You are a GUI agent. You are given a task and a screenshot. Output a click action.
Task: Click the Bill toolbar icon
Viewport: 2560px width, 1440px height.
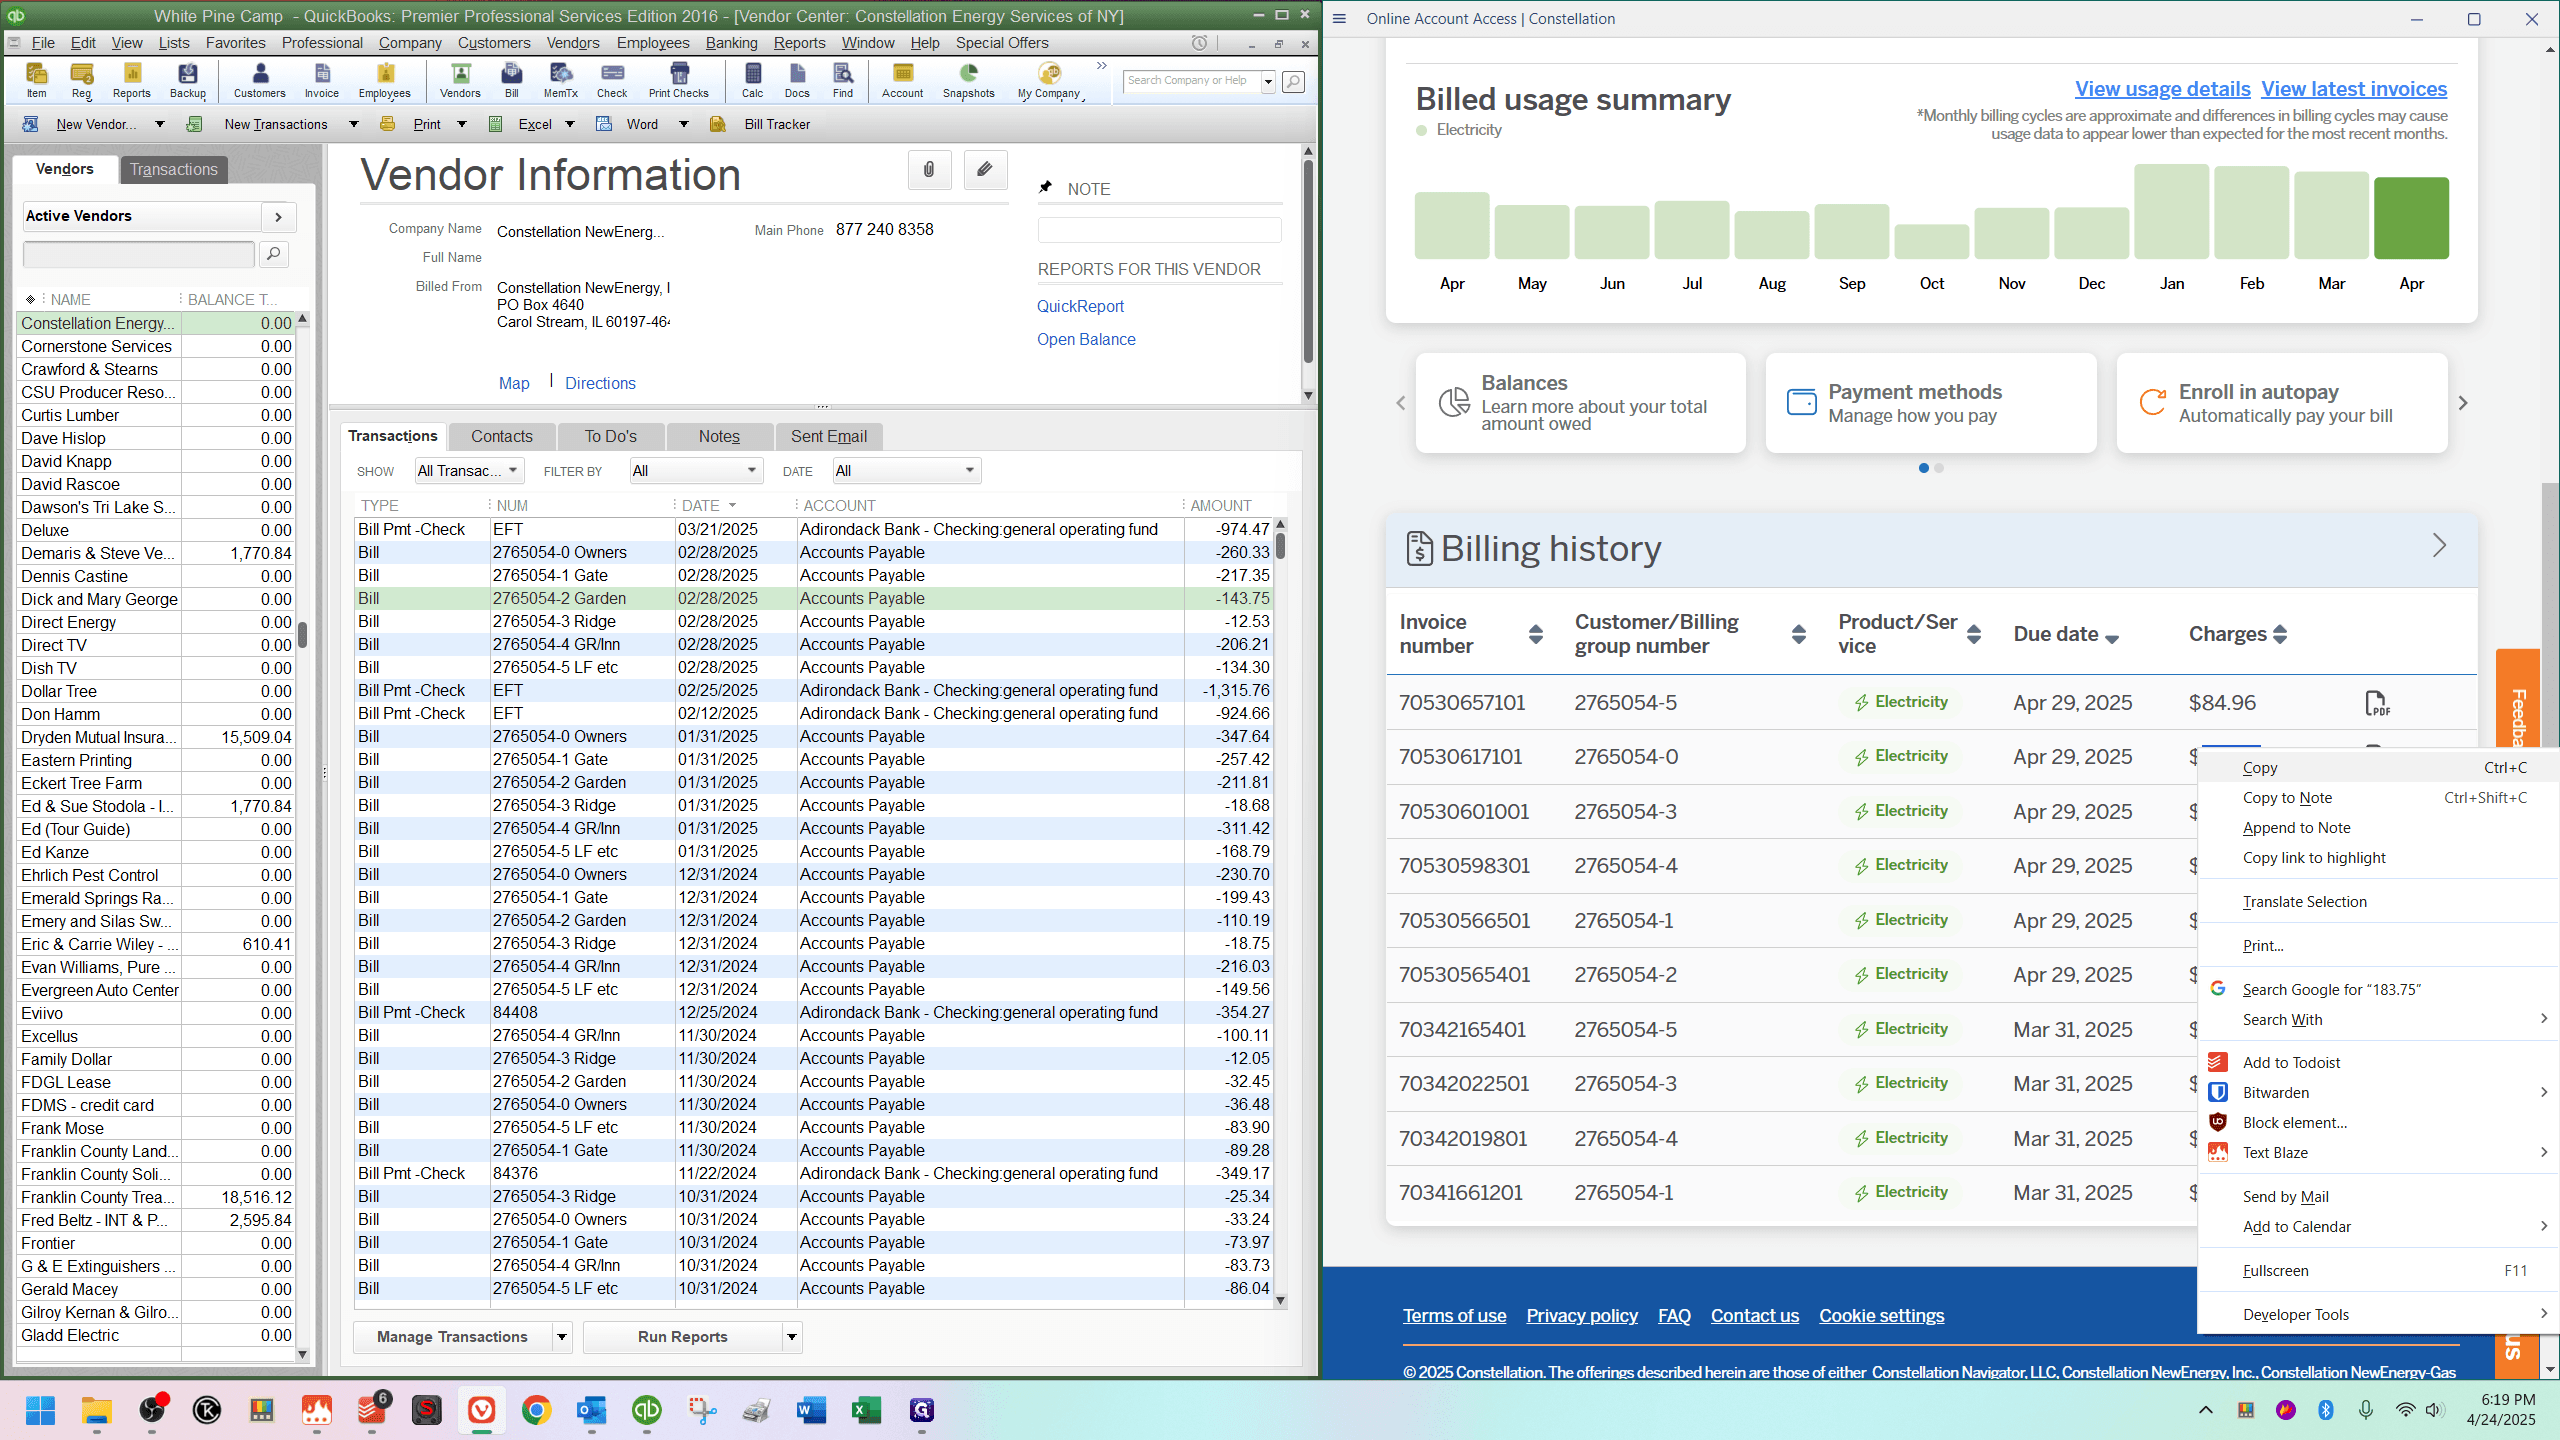coord(512,80)
